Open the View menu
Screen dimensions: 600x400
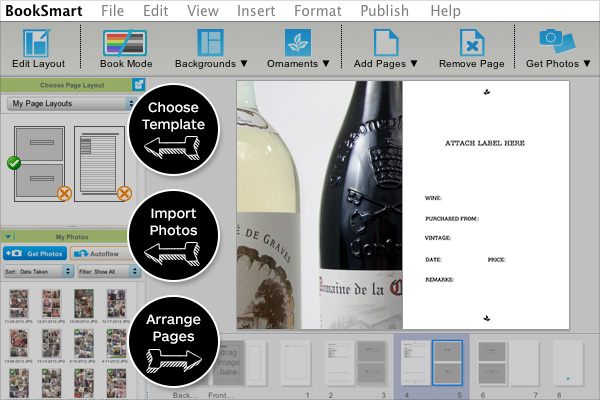pyautogui.click(x=203, y=11)
